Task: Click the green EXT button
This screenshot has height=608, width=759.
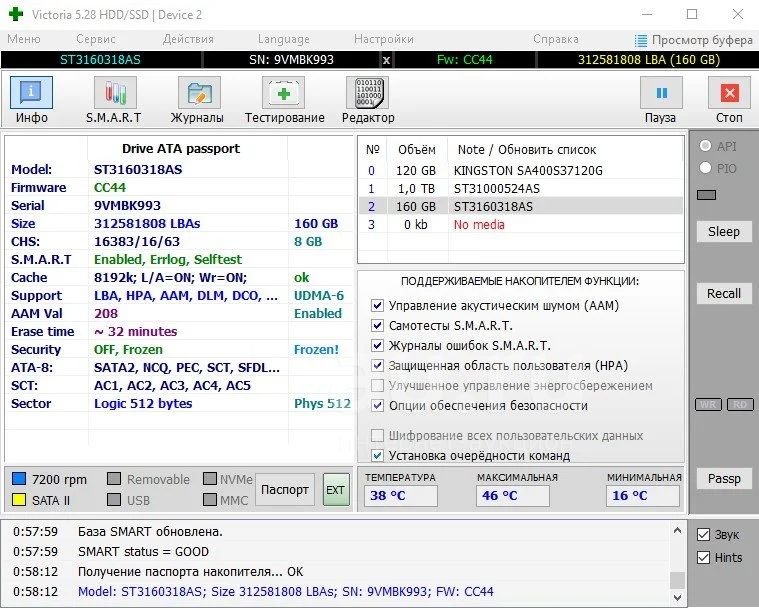Action: (335, 490)
